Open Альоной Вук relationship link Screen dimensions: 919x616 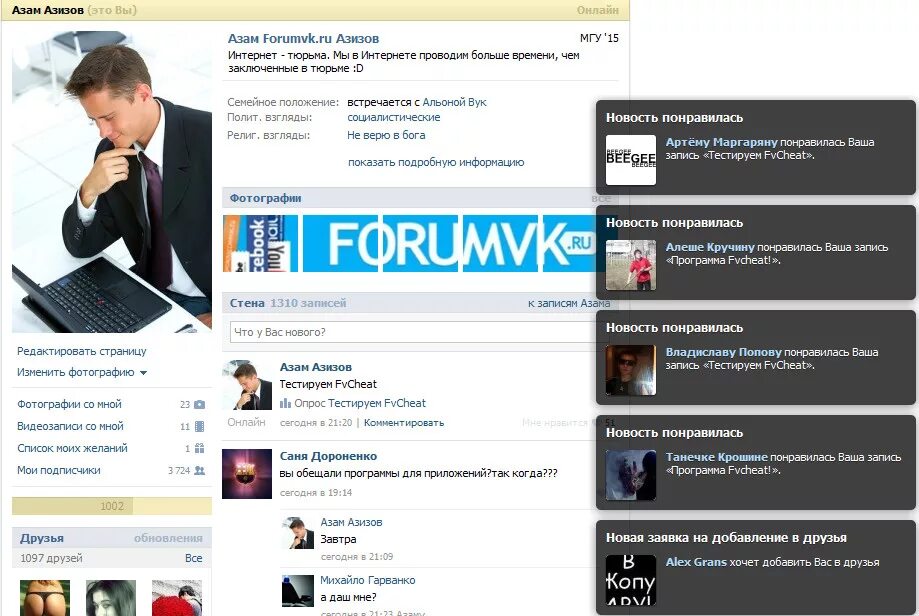[x=454, y=102]
